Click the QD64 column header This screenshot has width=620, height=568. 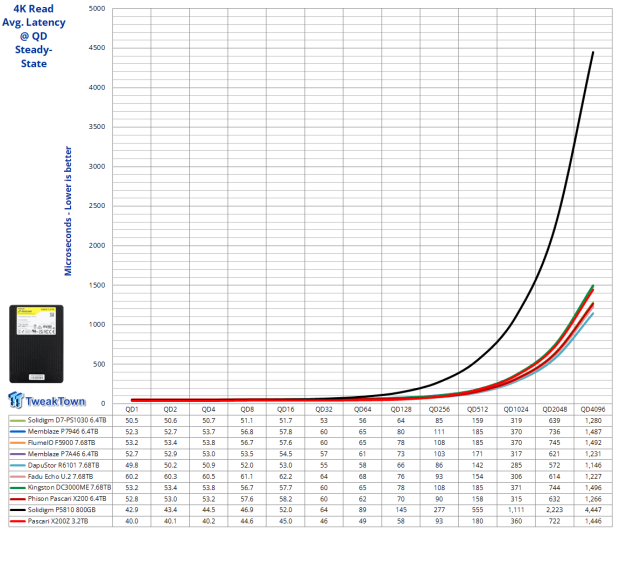coord(363,409)
